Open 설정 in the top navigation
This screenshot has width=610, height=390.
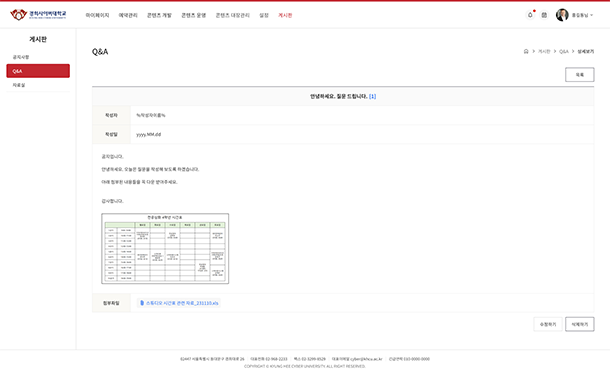click(x=264, y=15)
